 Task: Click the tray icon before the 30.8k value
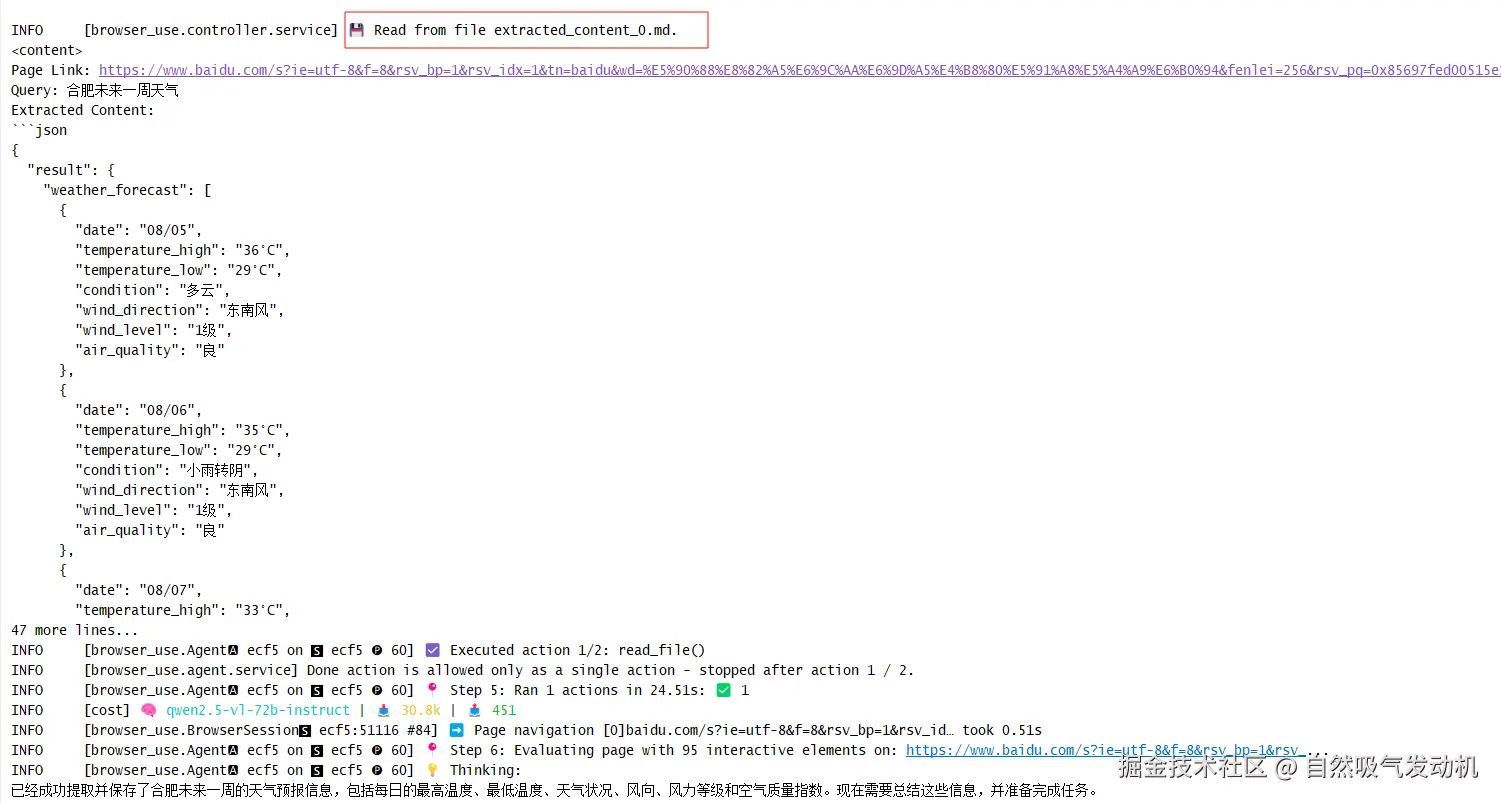383,710
